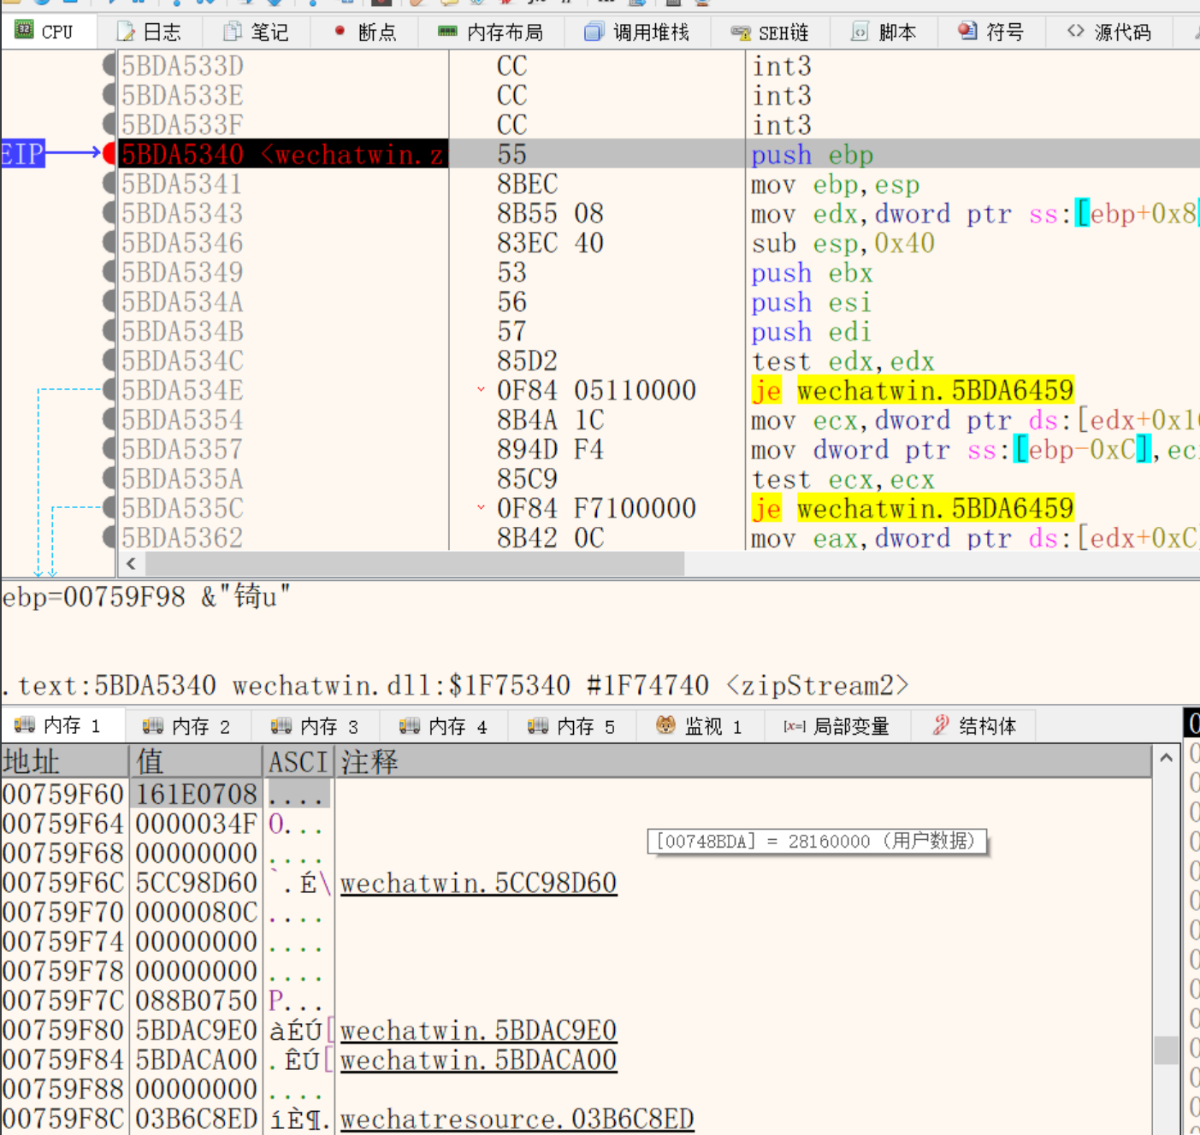Select the highlighted push ebp instruction

coord(812,155)
